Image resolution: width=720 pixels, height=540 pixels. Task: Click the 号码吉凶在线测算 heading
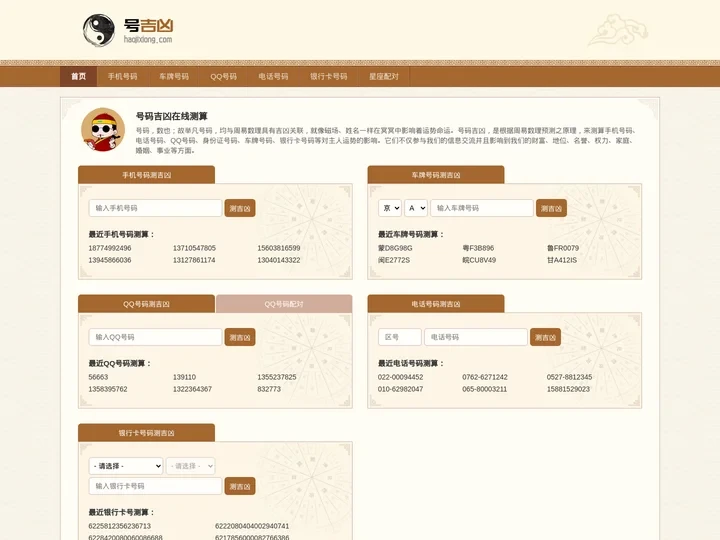pos(172,116)
